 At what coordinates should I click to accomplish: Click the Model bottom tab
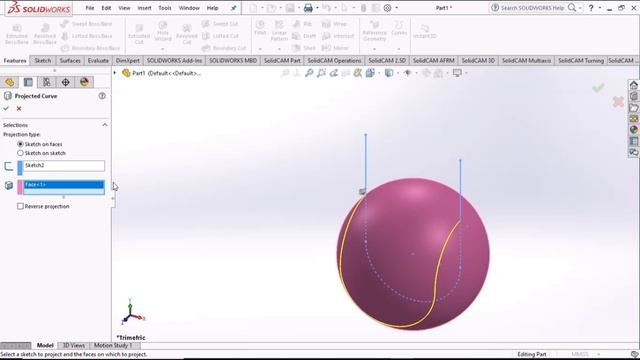pos(45,345)
